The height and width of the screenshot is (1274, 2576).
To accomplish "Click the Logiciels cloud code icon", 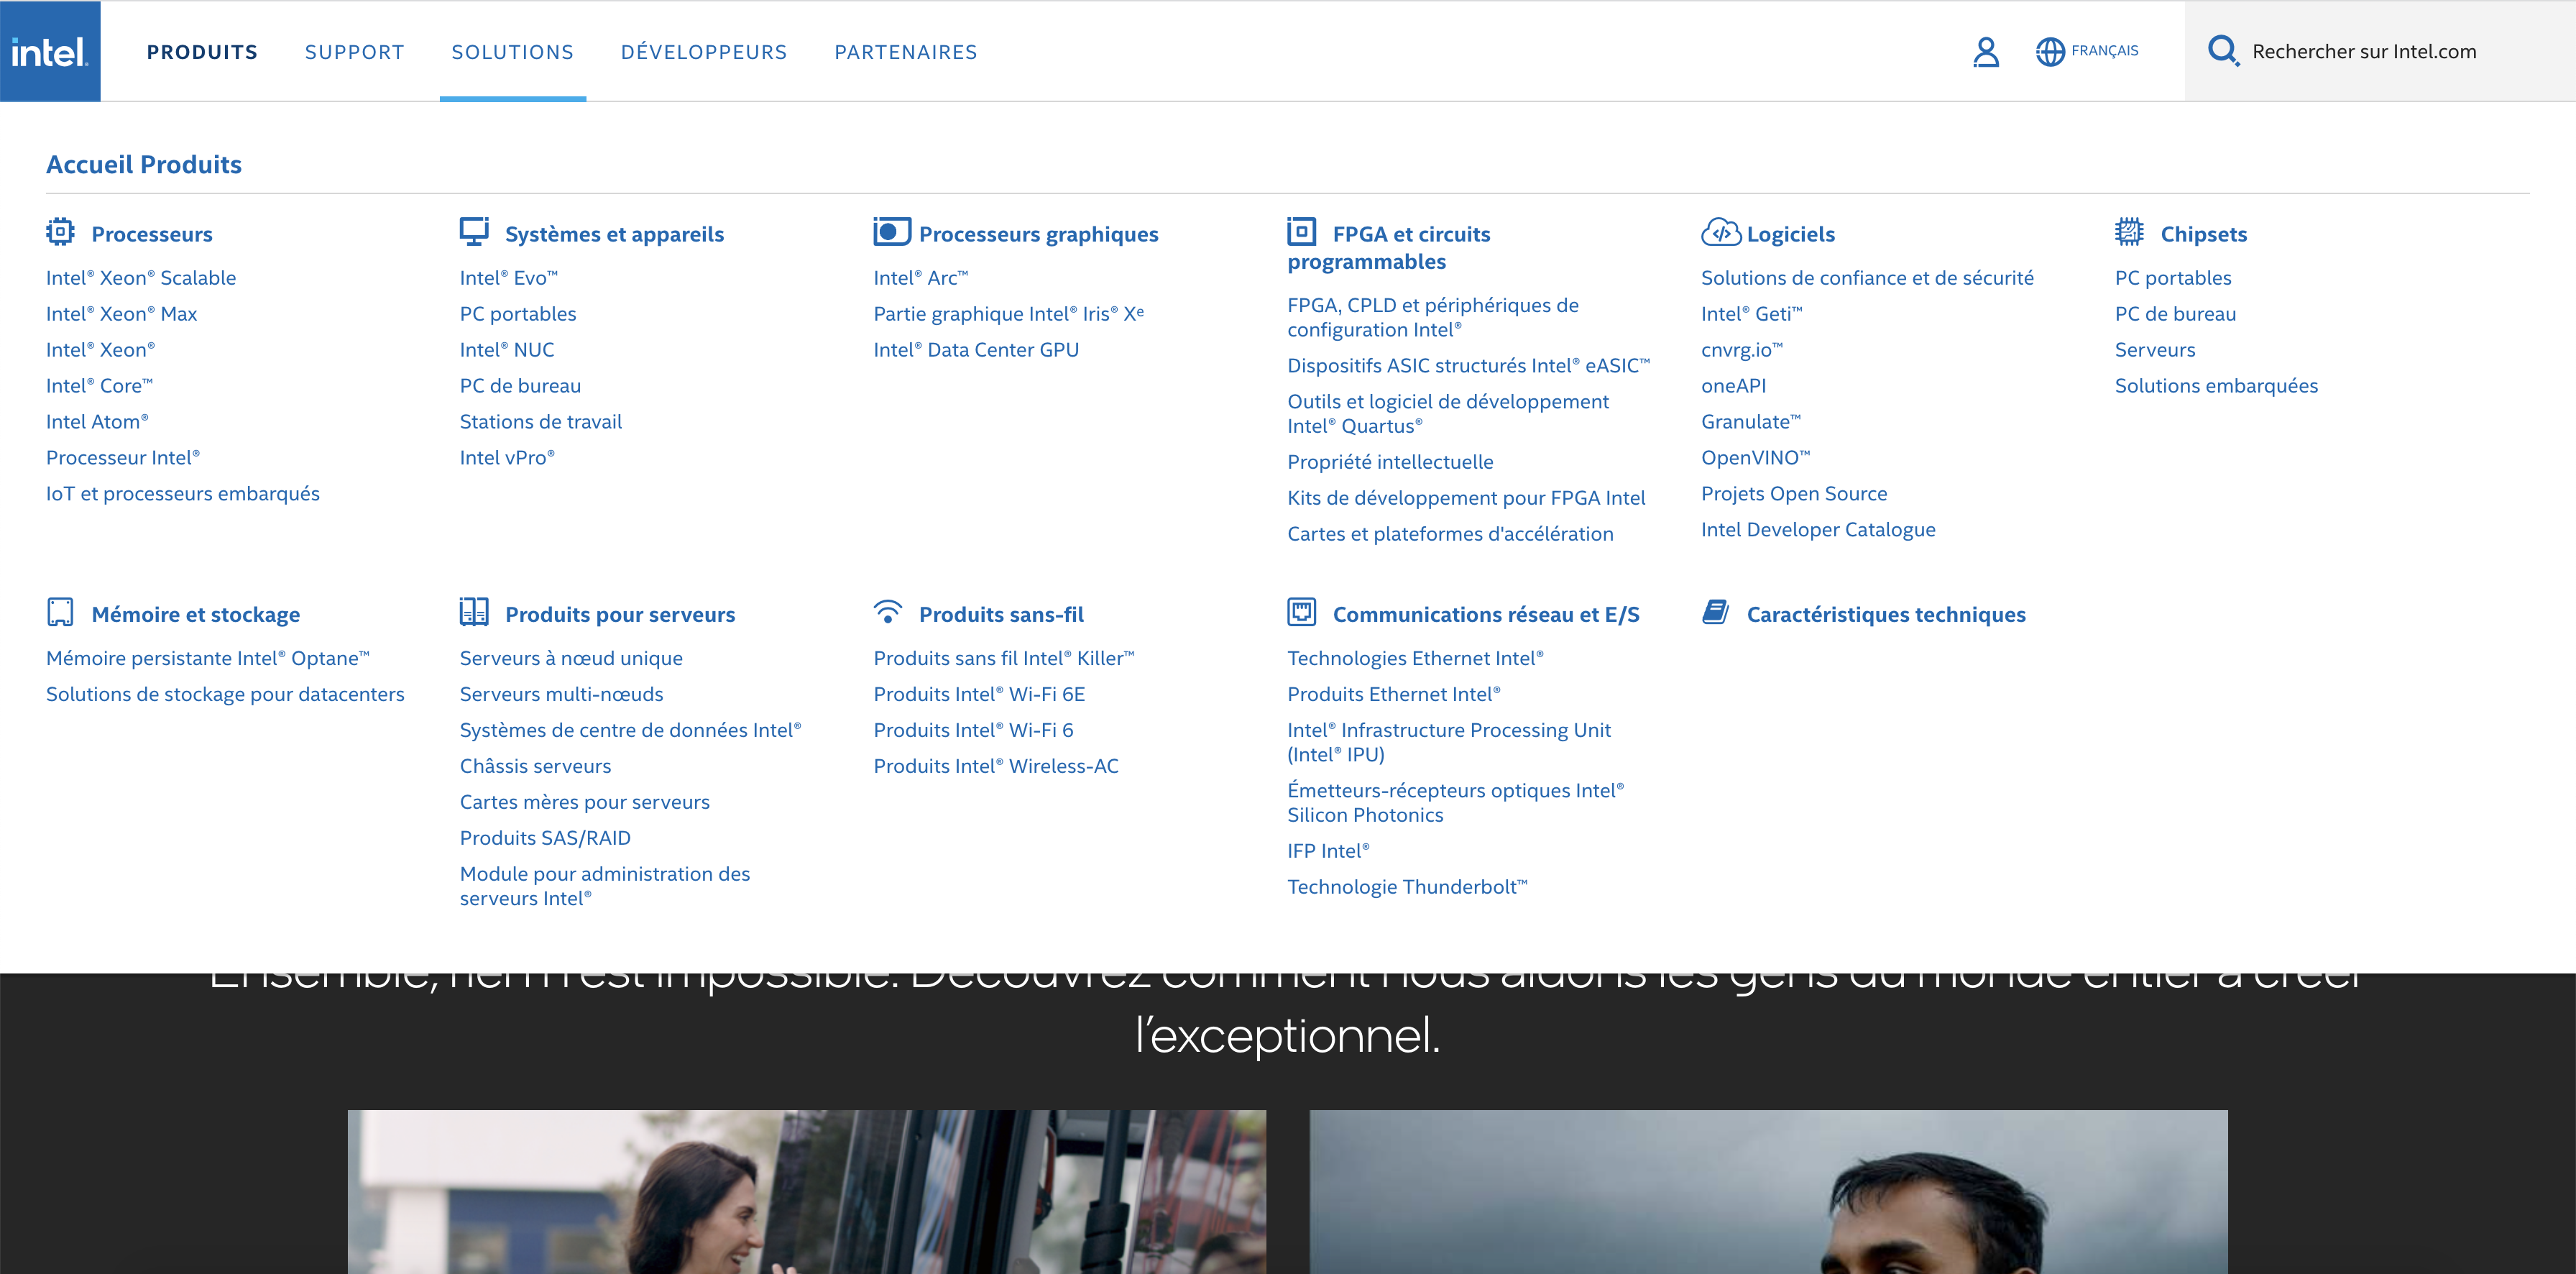I will pyautogui.click(x=1721, y=232).
